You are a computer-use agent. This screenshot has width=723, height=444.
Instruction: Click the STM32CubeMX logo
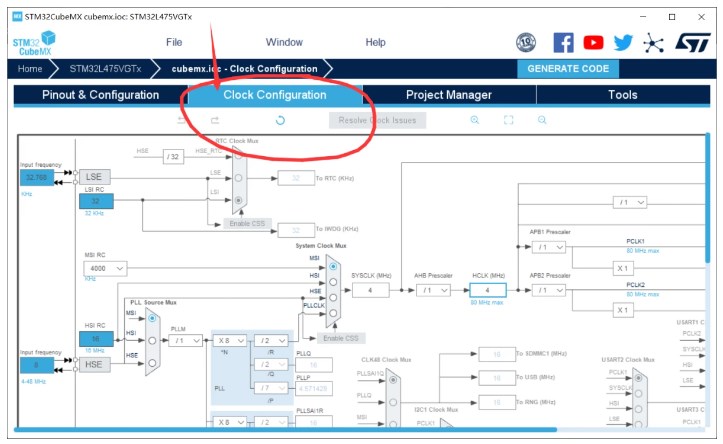click(34, 43)
